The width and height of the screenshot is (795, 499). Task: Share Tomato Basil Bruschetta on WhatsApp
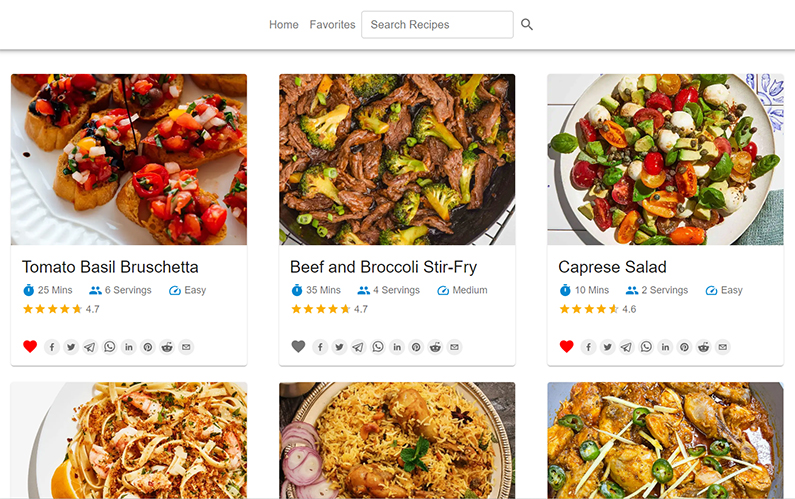[x=109, y=347]
